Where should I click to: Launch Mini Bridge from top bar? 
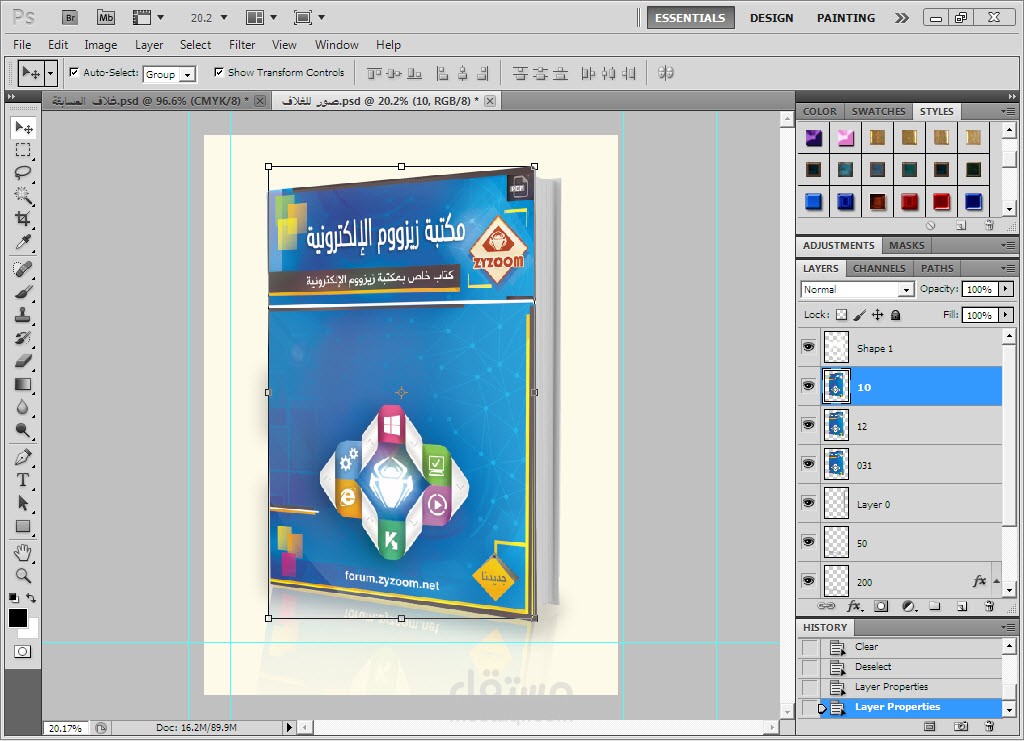coord(106,18)
